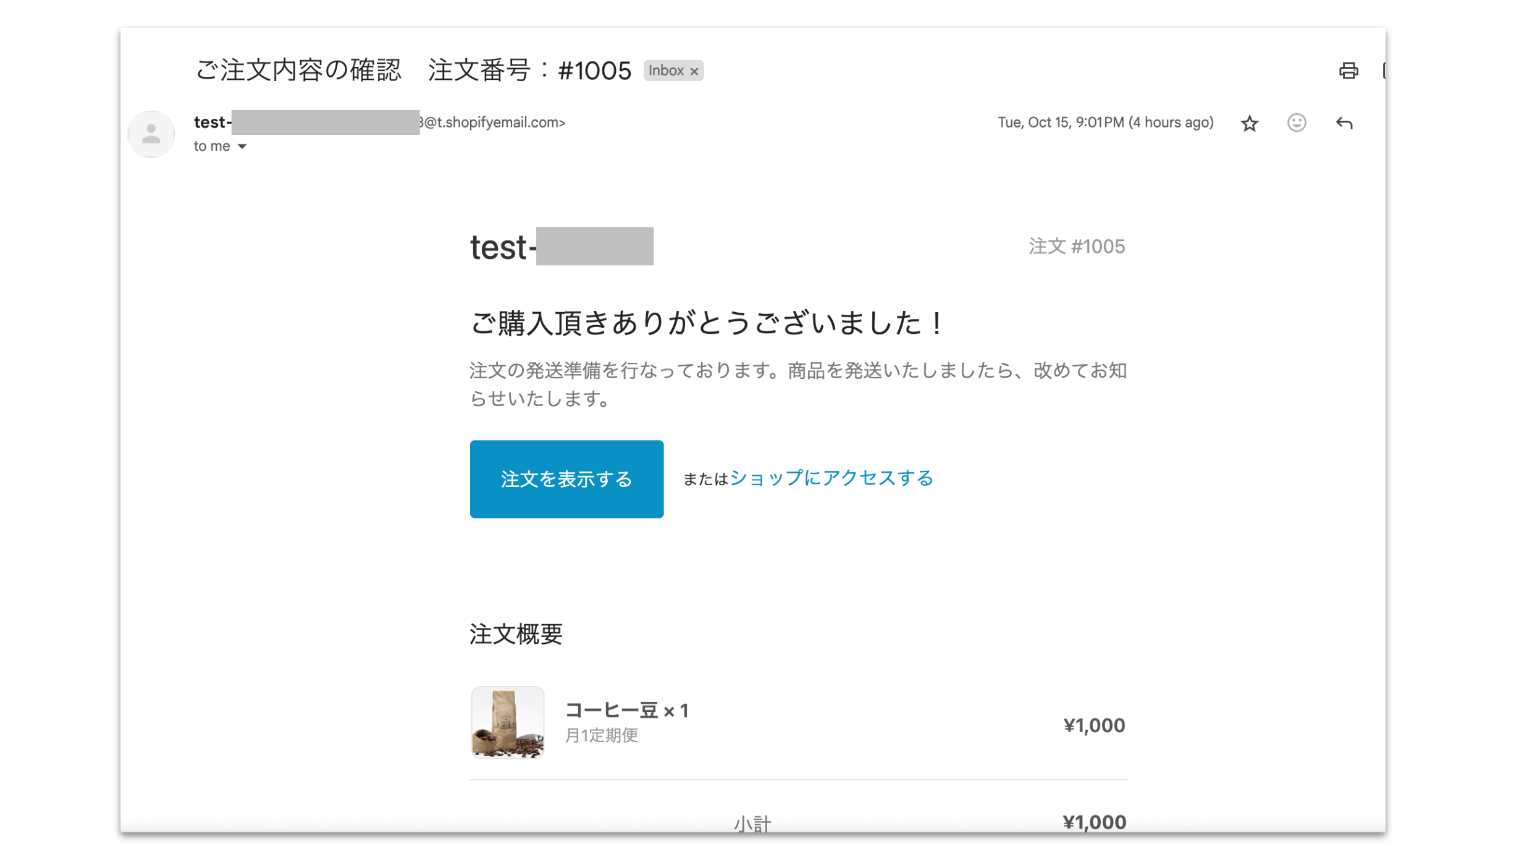Open the ショップにアクセスする link
The height and width of the screenshot is (868, 1524).
point(831,478)
